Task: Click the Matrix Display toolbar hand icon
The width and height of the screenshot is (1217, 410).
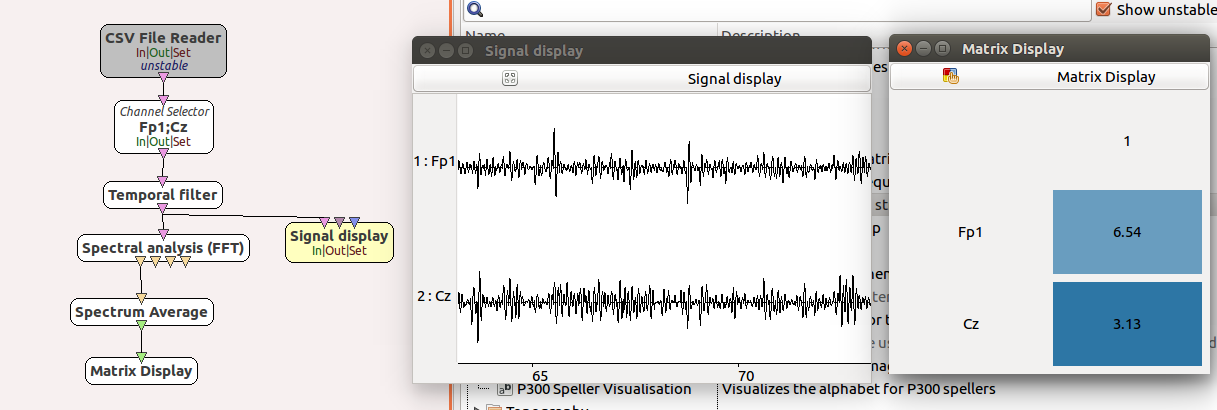Action: [951, 76]
